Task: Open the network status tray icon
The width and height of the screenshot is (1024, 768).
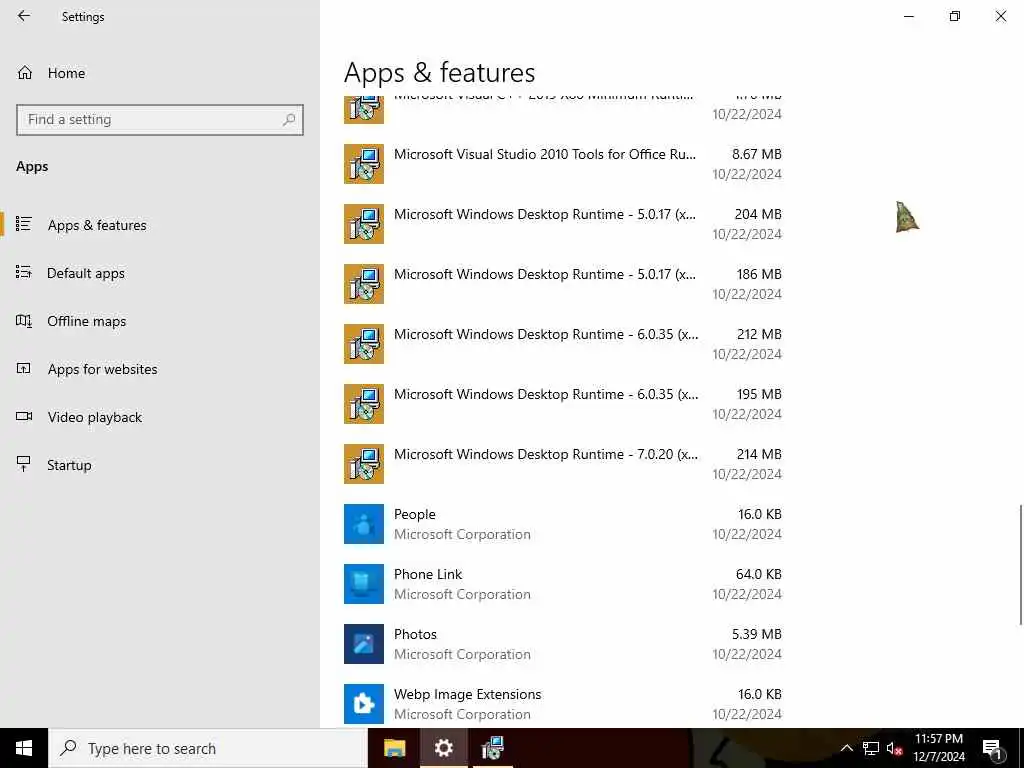Action: [871, 748]
